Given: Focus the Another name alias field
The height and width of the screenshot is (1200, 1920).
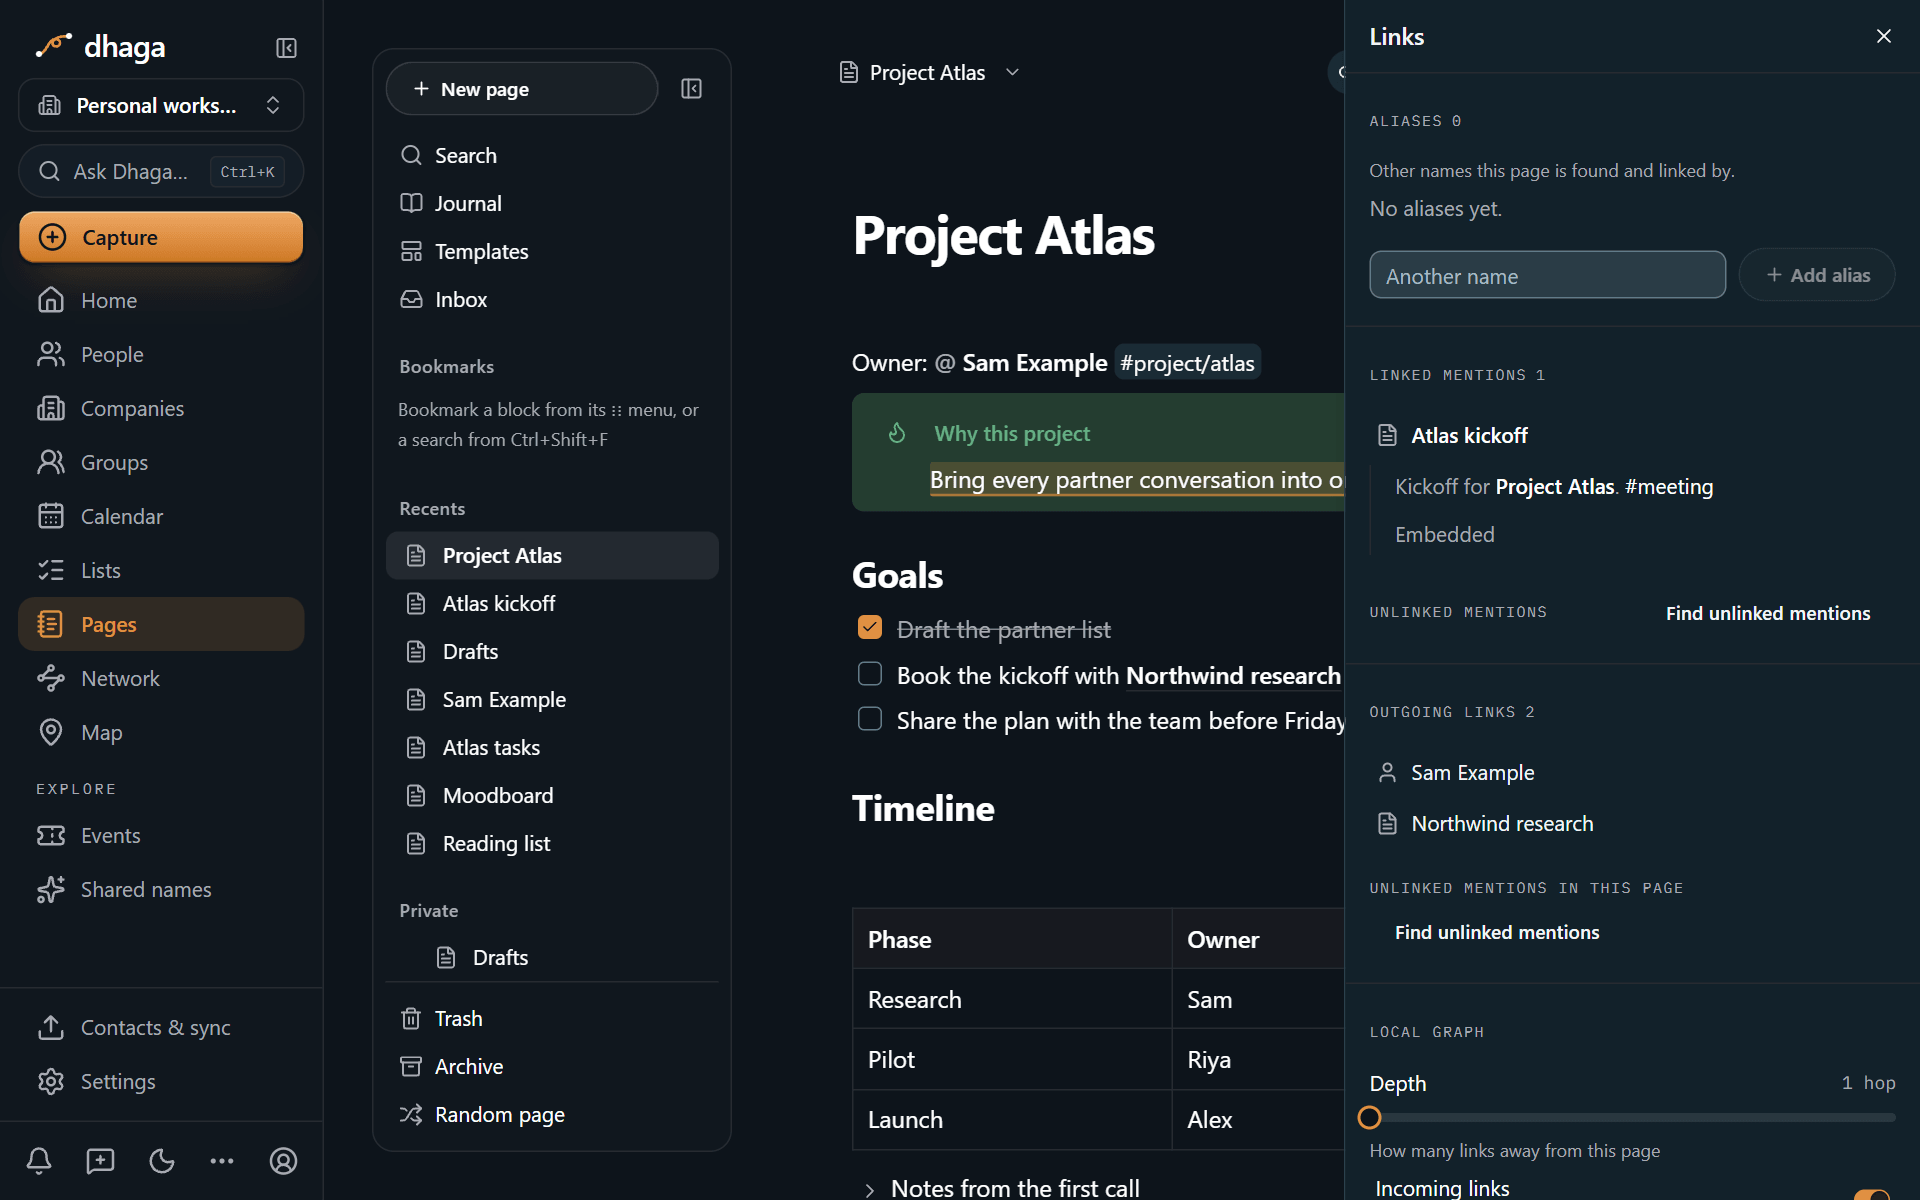Looking at the screenshot, I should [x=1547, y=275].
